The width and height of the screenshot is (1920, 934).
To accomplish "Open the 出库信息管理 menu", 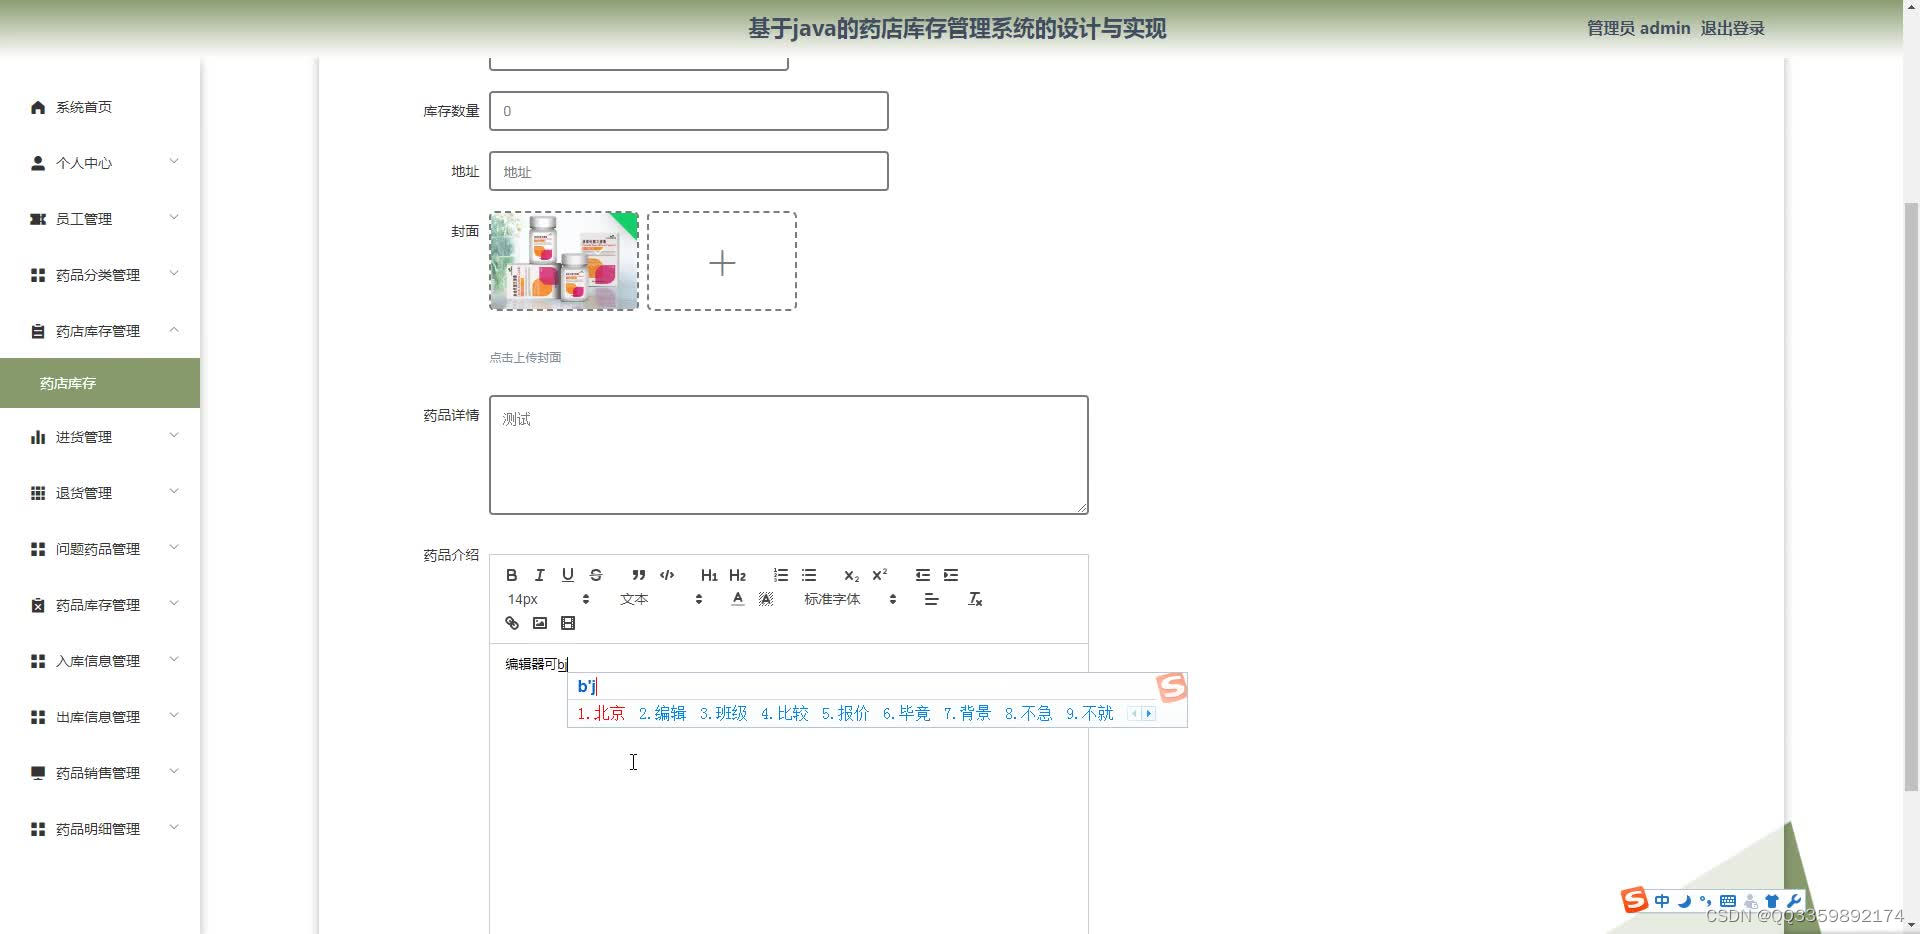I will [100, 717].
